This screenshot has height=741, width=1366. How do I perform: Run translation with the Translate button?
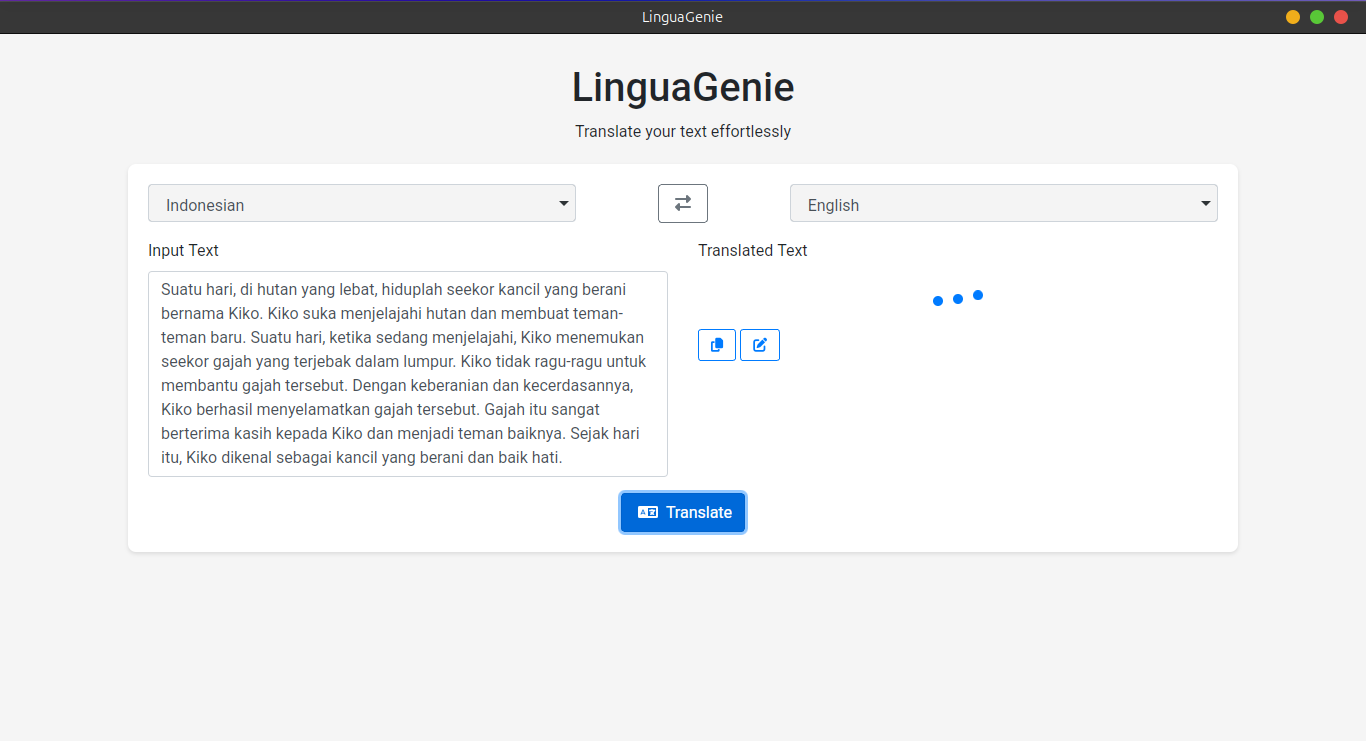point(683,512)
